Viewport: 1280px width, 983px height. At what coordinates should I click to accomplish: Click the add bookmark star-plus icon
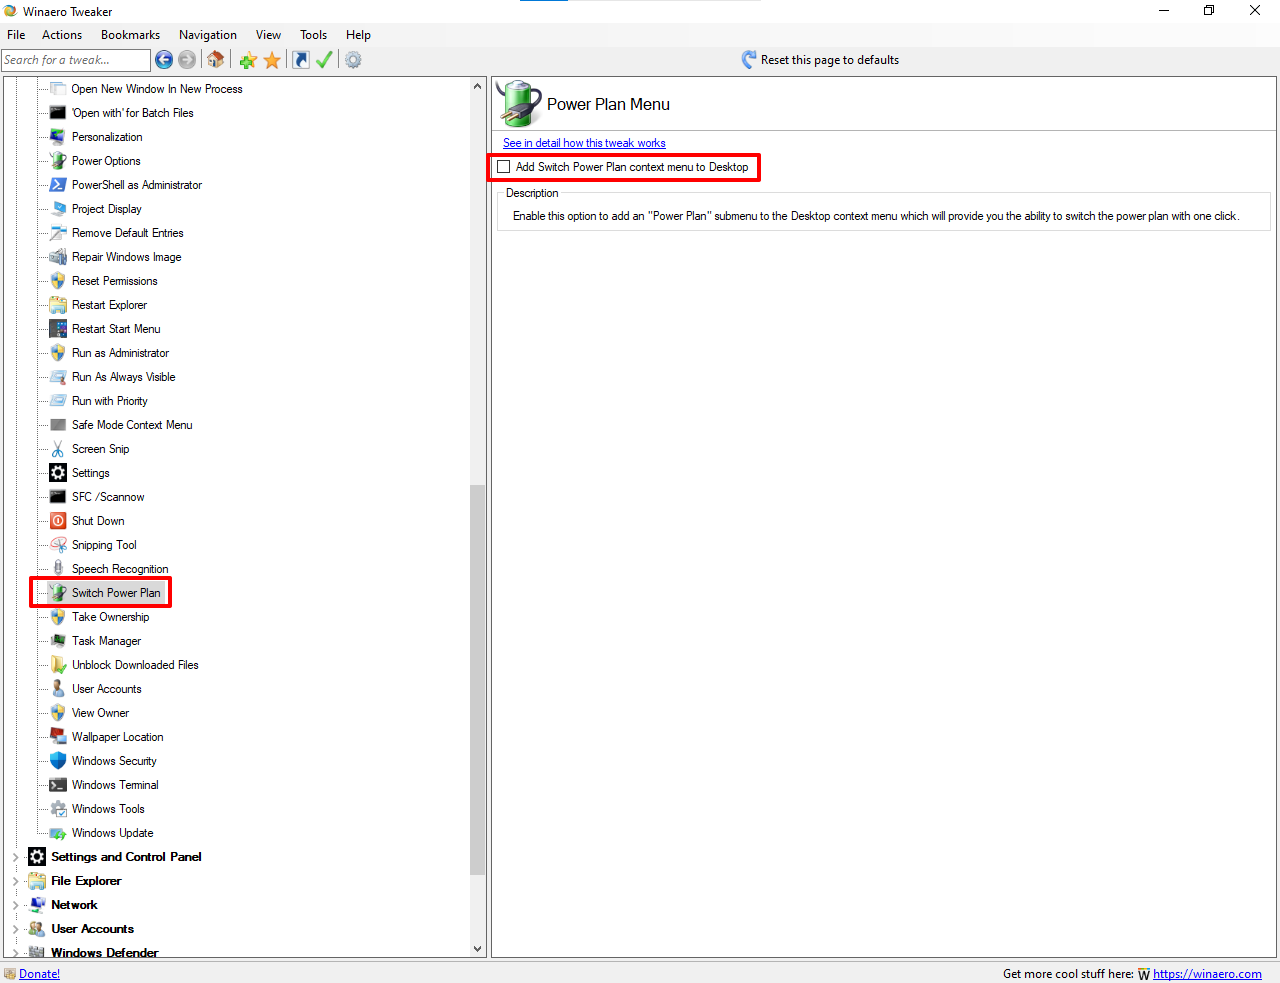pos(248,60)
